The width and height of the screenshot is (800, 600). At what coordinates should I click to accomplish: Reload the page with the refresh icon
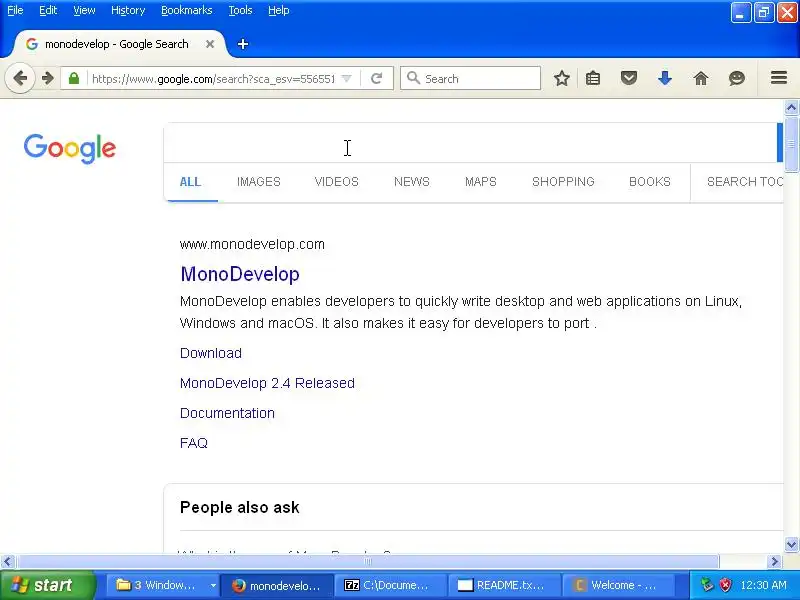[x=377, y=79]
